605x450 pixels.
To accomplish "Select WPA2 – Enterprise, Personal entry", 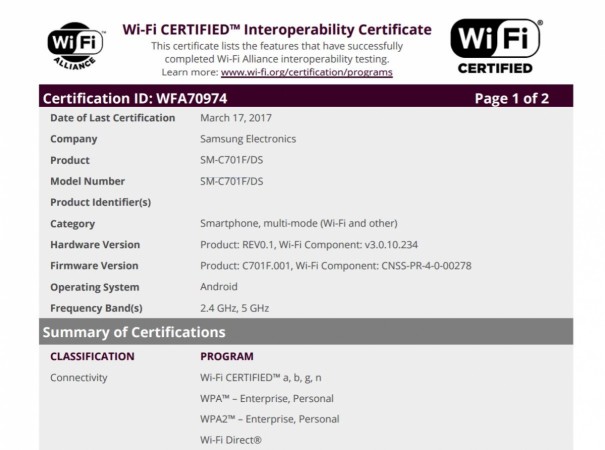I will pyautogui.click(x=270, y=419).
